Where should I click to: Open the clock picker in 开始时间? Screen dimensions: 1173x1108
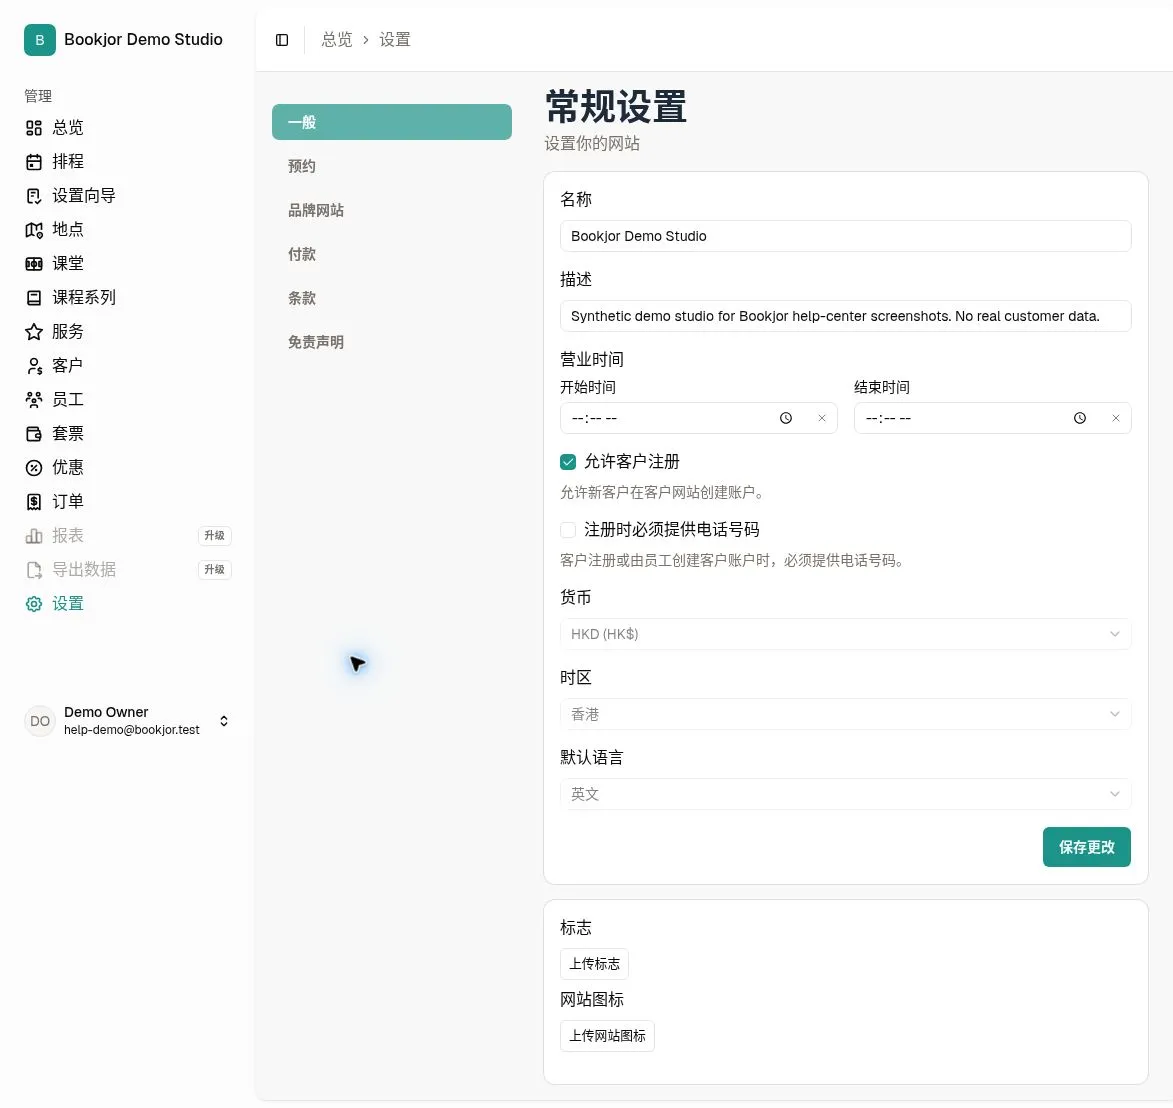tap(785, 418)
